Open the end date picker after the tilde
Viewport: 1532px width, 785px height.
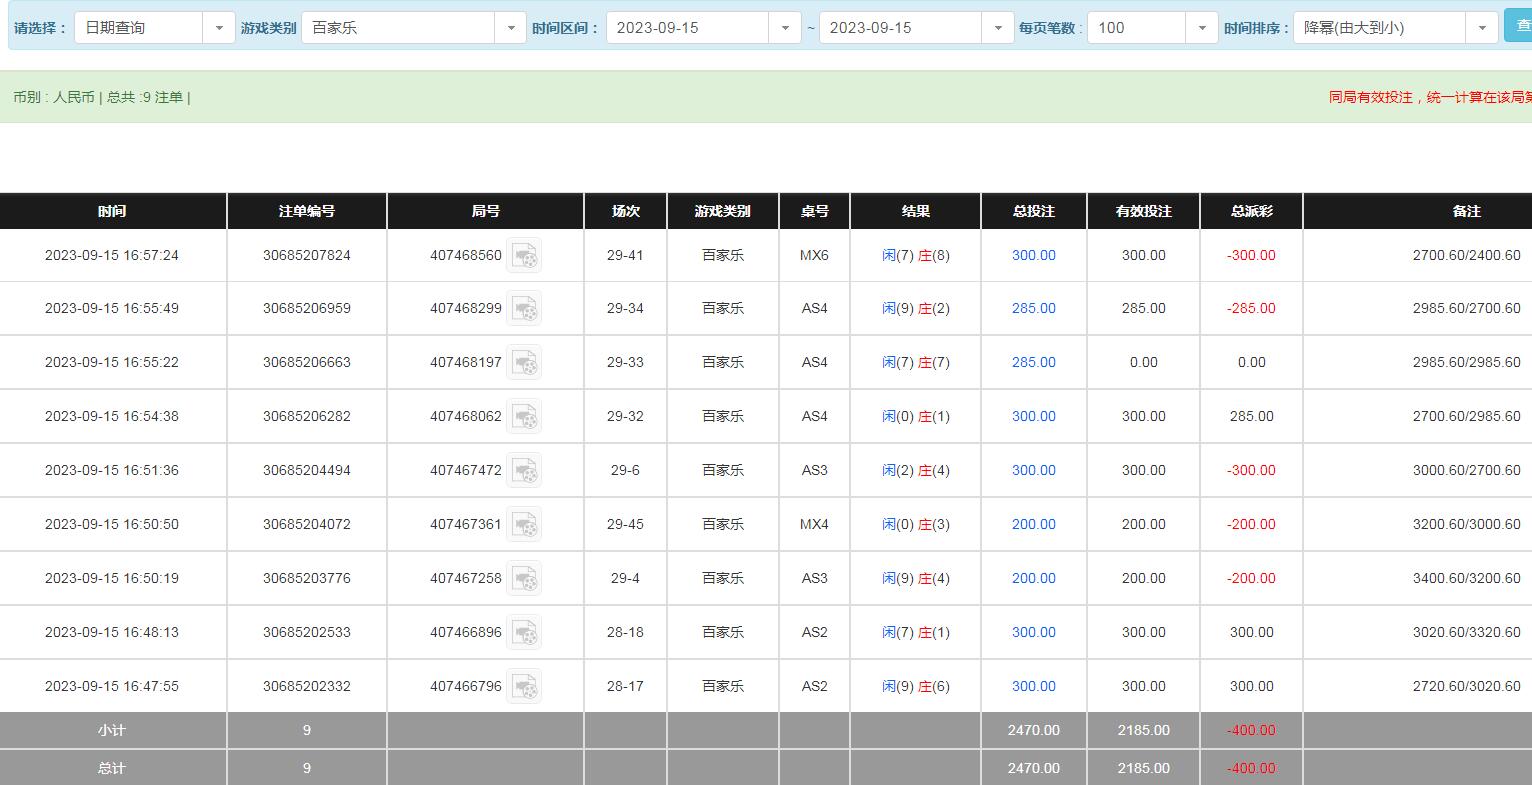(915, 28)
